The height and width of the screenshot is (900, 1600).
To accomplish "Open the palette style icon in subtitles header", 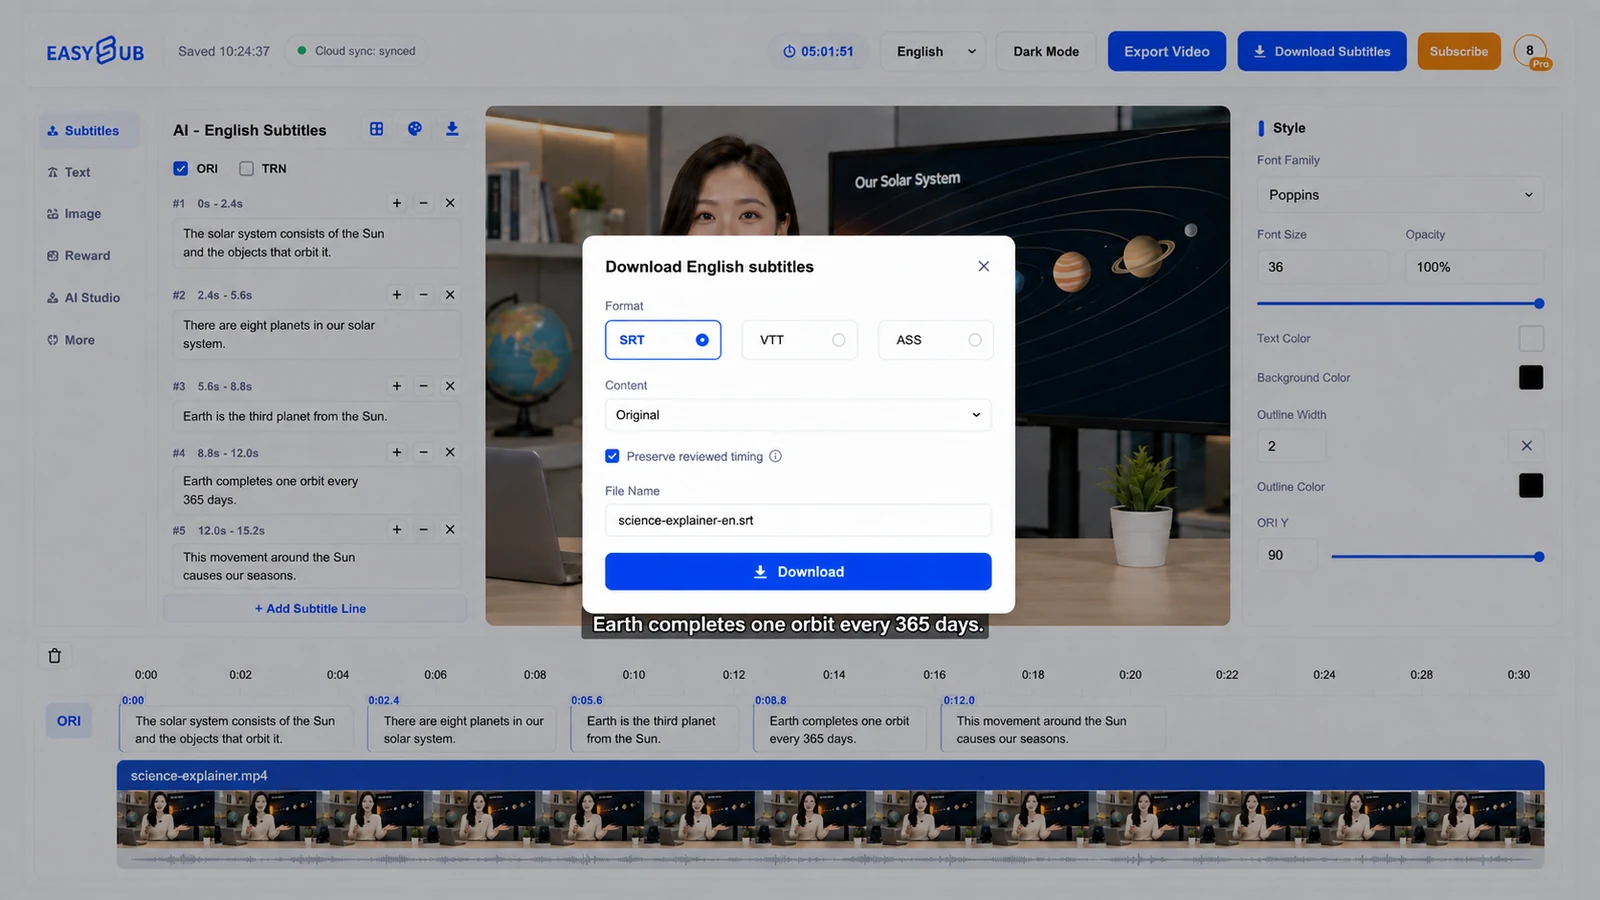I will (x=415, y=129).
